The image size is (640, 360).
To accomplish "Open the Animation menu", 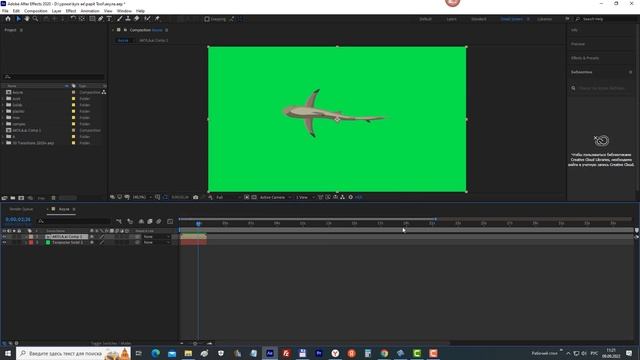I will (x=90, y=11).
